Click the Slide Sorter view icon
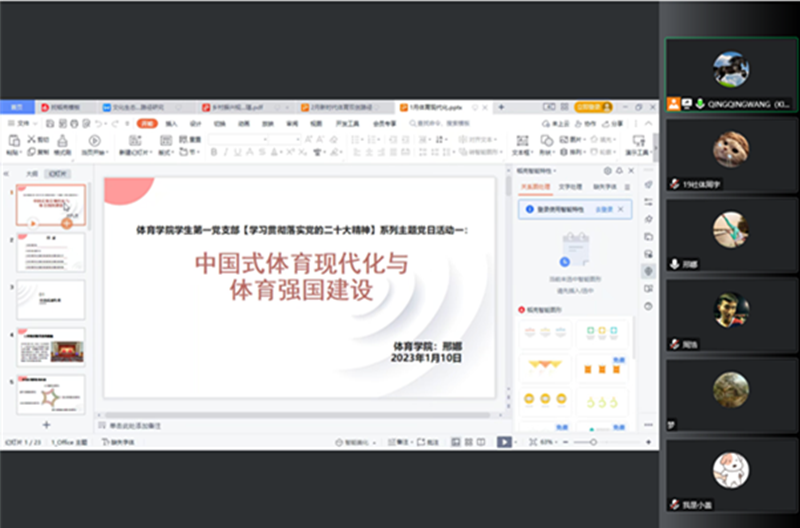 point(468,442)
